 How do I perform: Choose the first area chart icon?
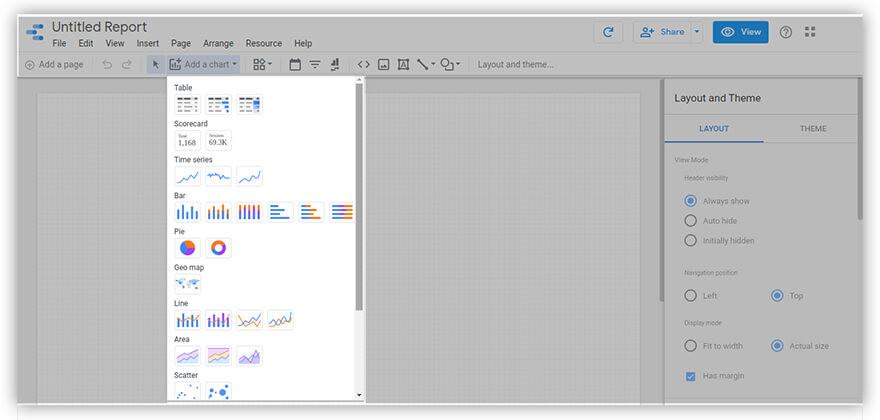pos(187,356)
